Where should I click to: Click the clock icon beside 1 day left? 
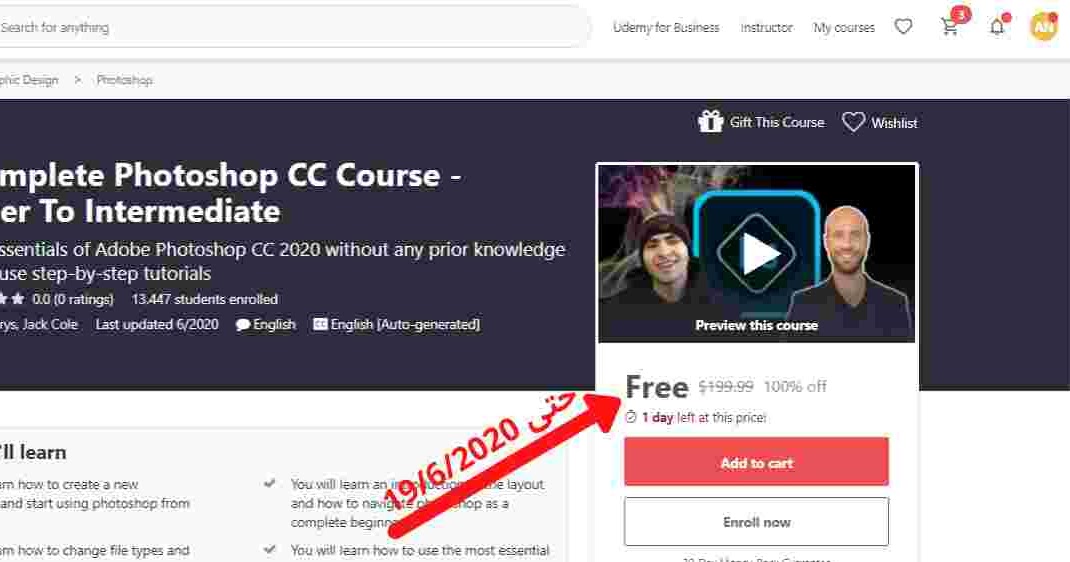(631, 417)
